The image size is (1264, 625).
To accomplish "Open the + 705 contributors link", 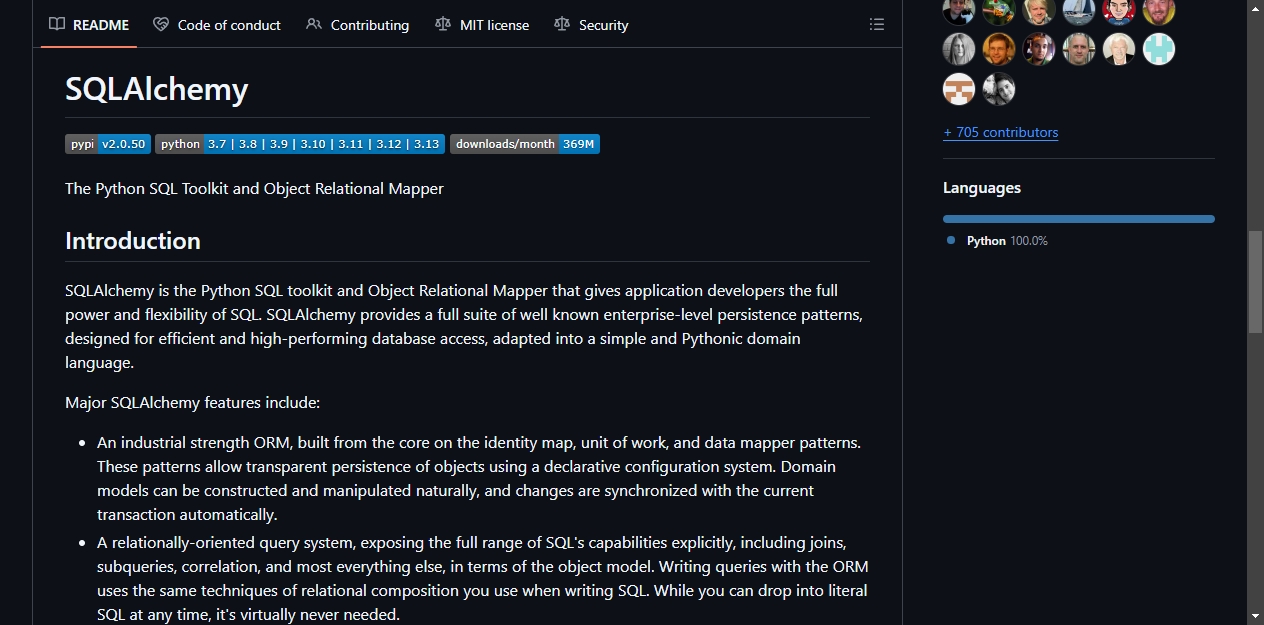I will (1000, 132).
